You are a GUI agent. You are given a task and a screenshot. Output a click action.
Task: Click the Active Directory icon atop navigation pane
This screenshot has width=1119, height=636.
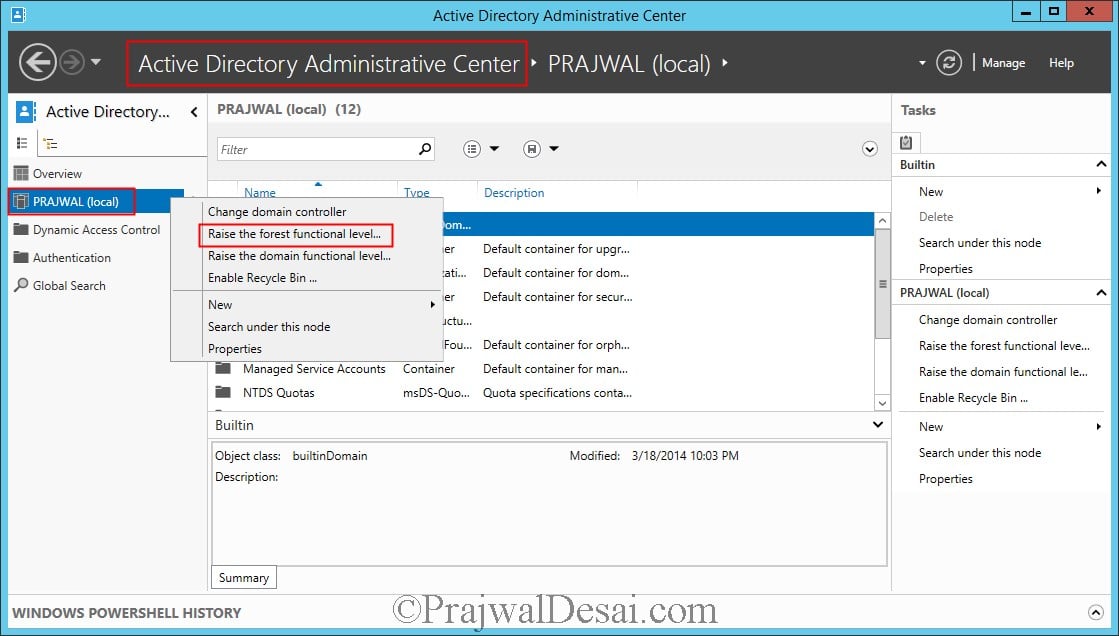[26, 111]
